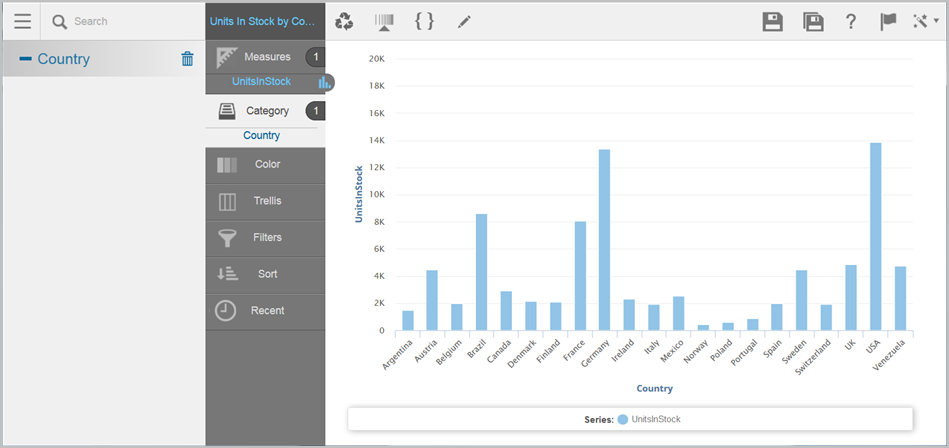Toggle the UnitsInStock series legend swatch
Viewport: 949px width, 448px height.
623,419
